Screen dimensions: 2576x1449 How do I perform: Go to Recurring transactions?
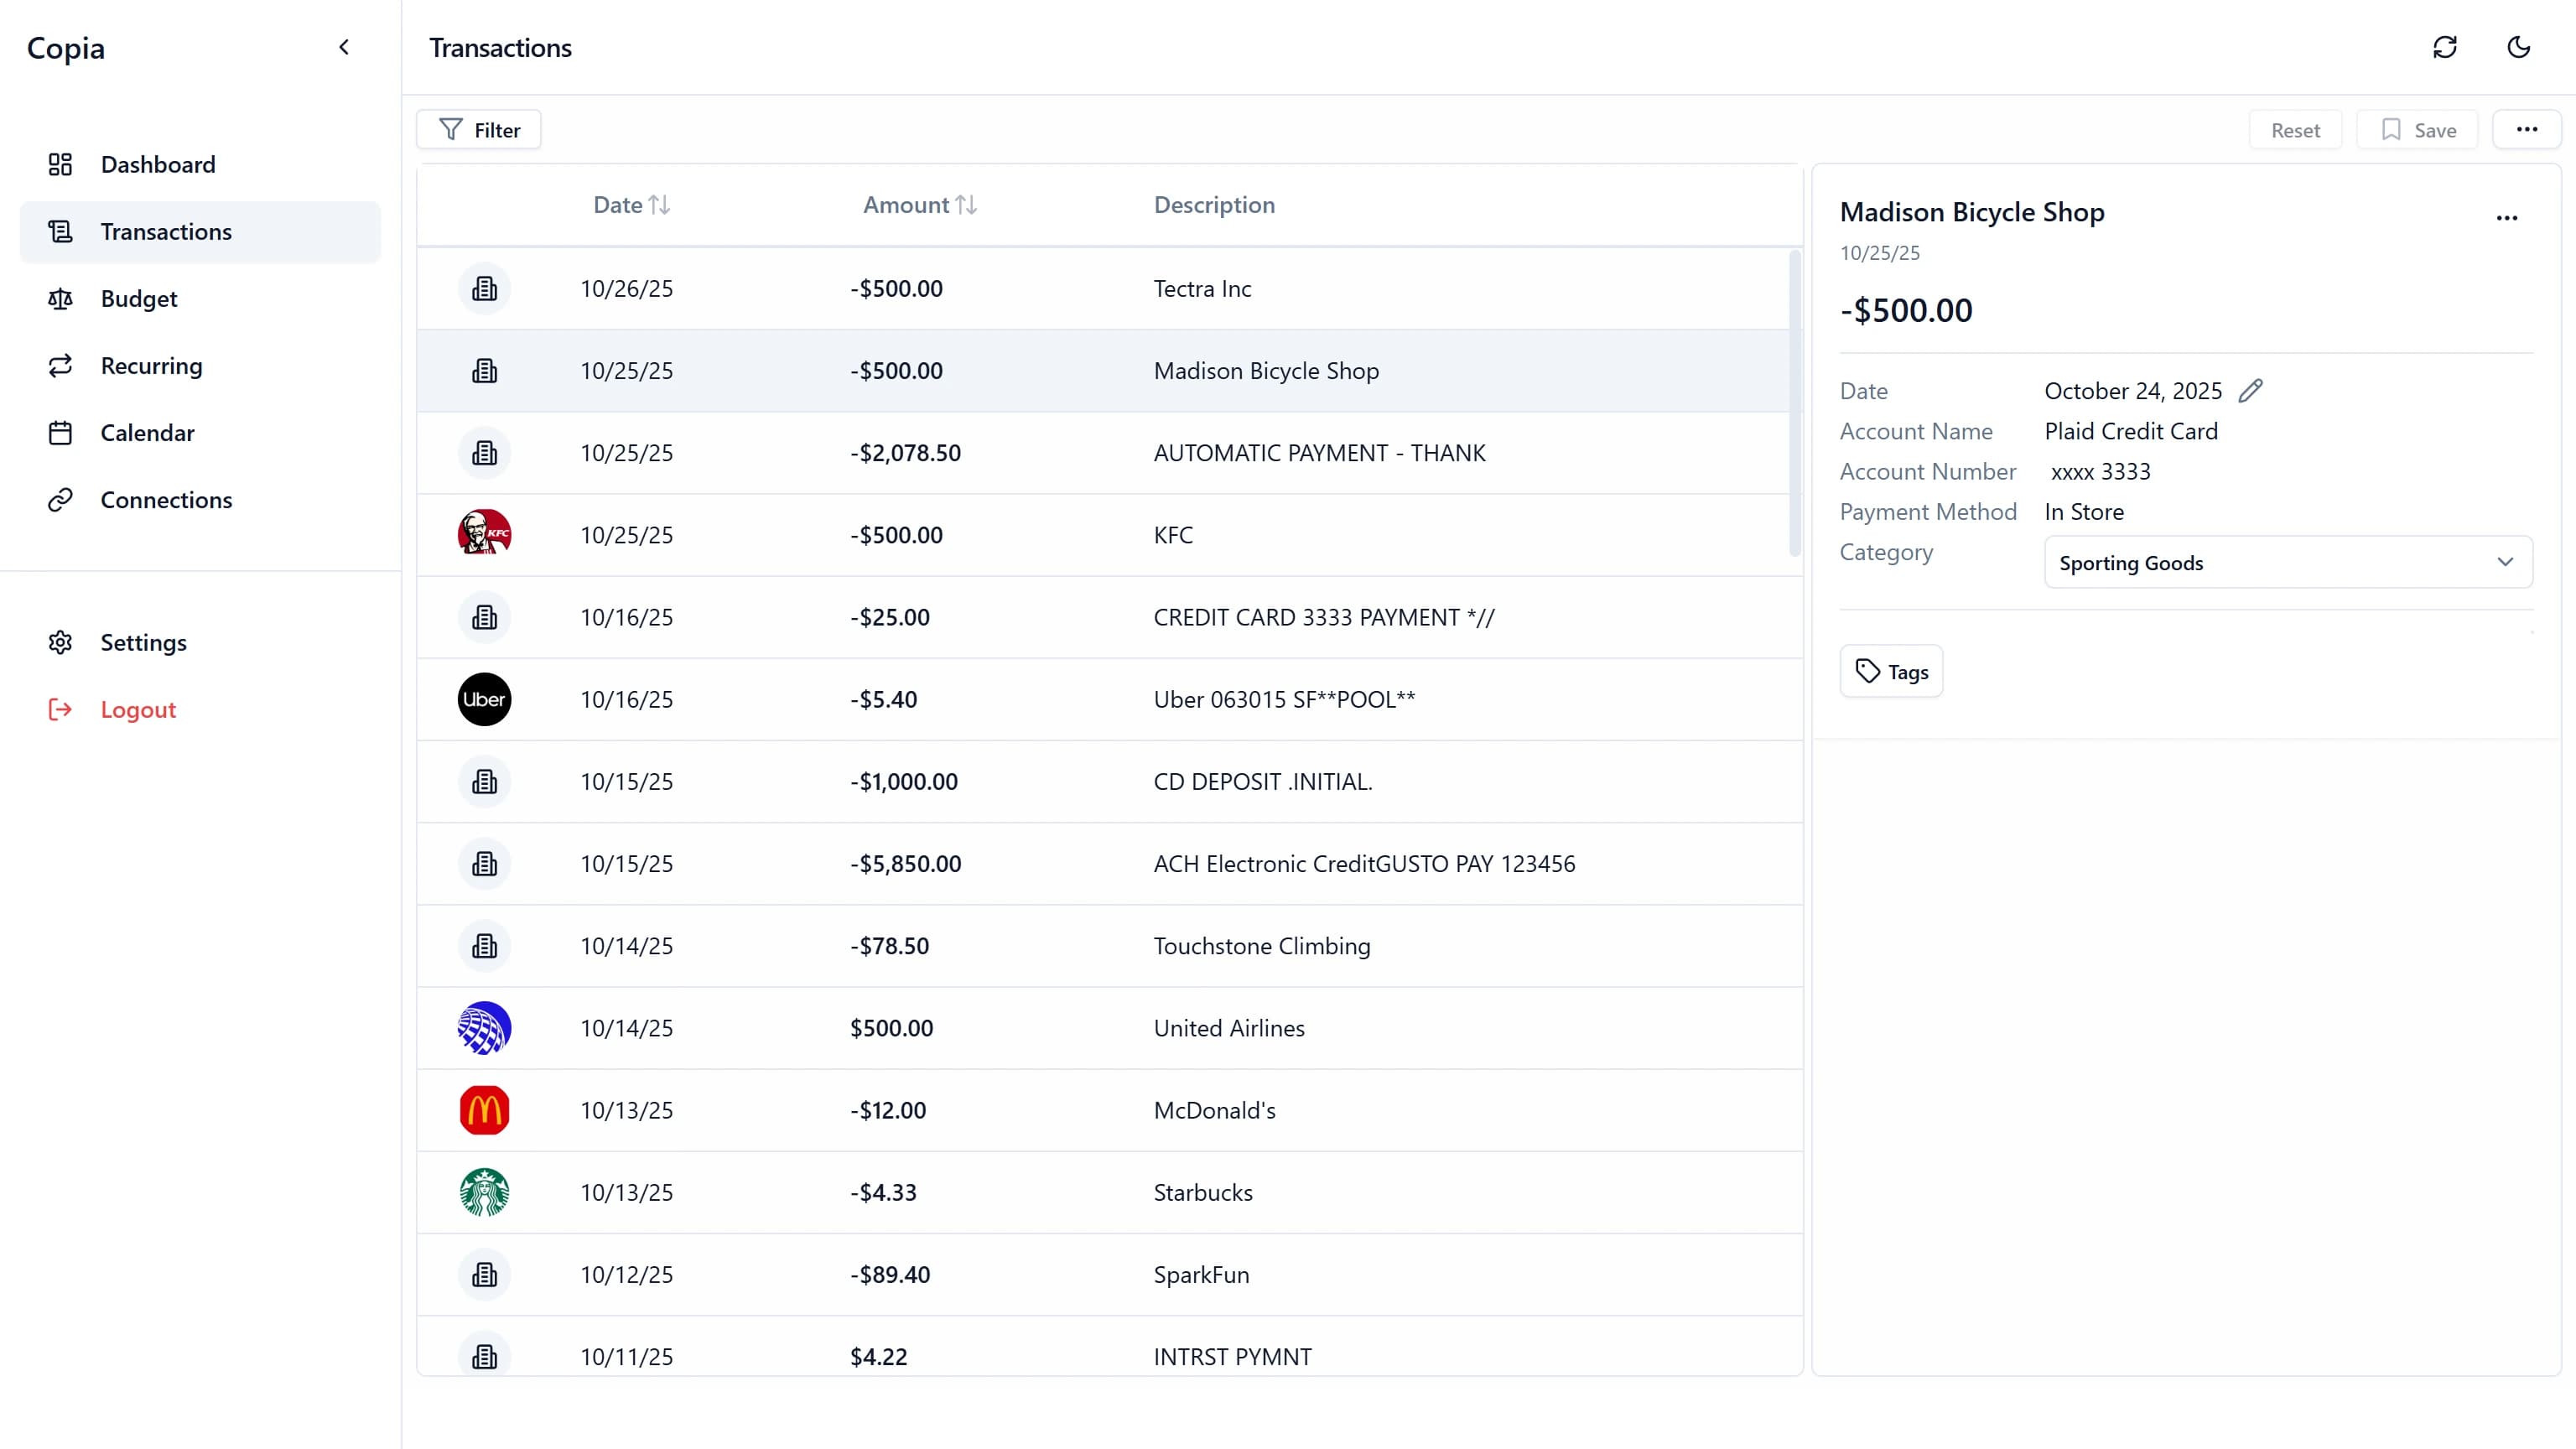point(151,365)
